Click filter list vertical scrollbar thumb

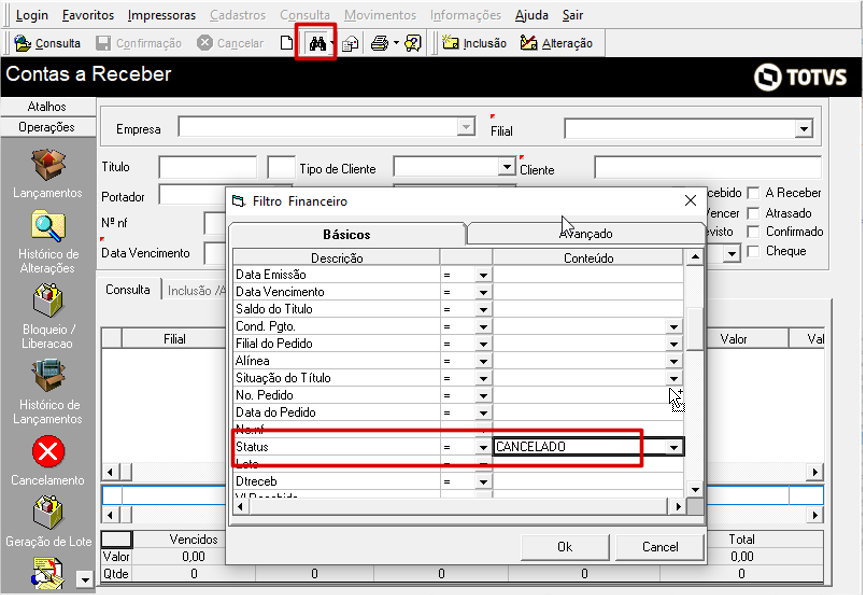click(x=695, y=329)
